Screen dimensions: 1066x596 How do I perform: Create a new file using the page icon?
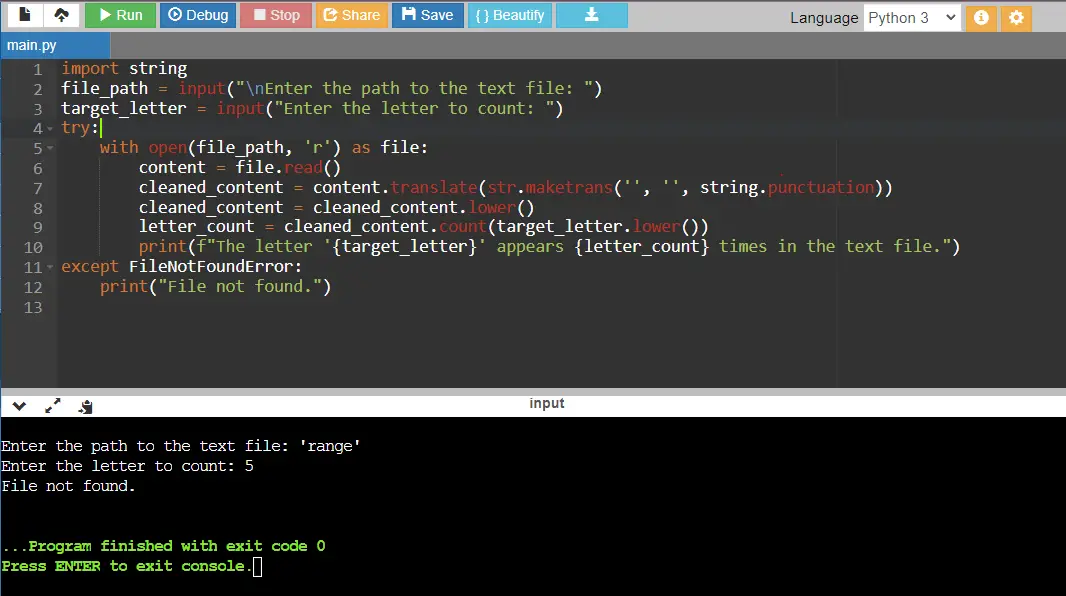click(x=24, y=15)
